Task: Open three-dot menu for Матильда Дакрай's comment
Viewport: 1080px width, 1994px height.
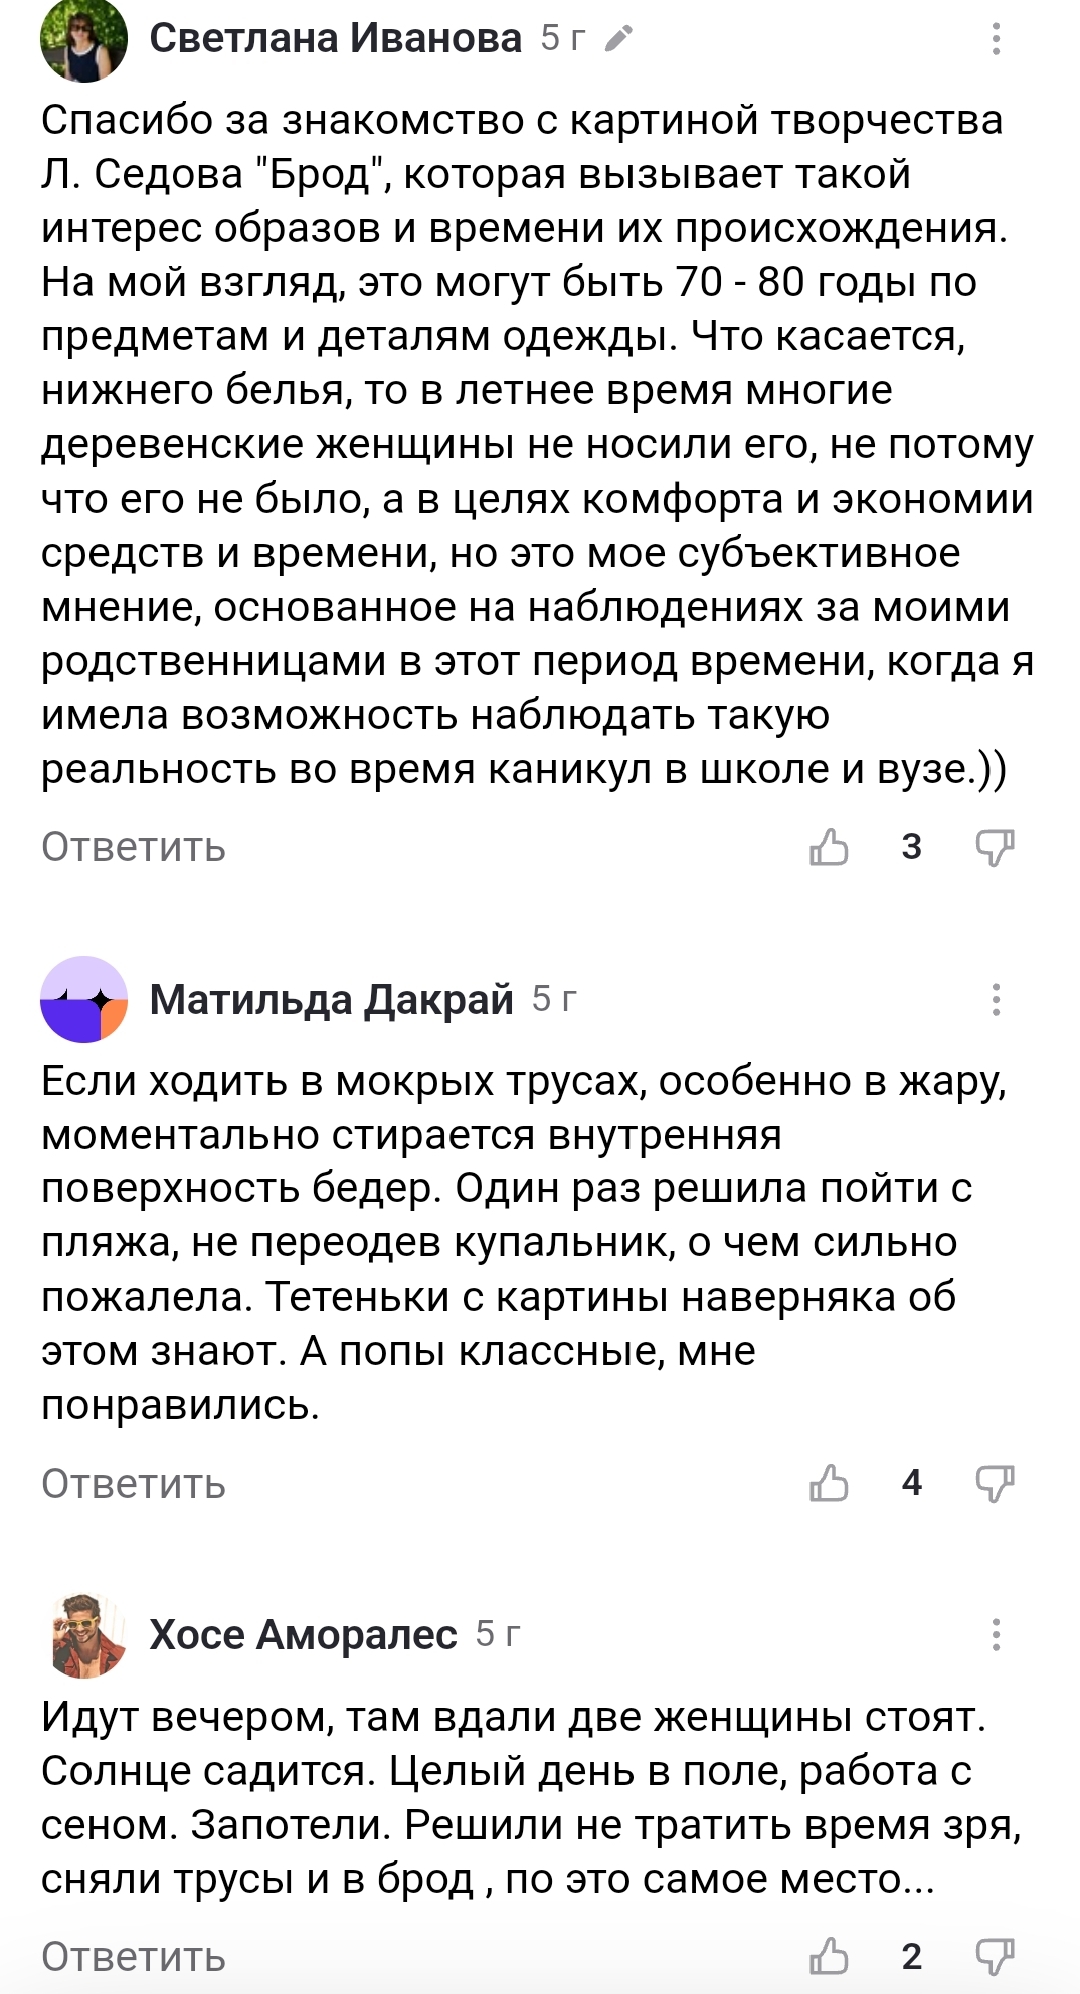Action: coord(996,999)
